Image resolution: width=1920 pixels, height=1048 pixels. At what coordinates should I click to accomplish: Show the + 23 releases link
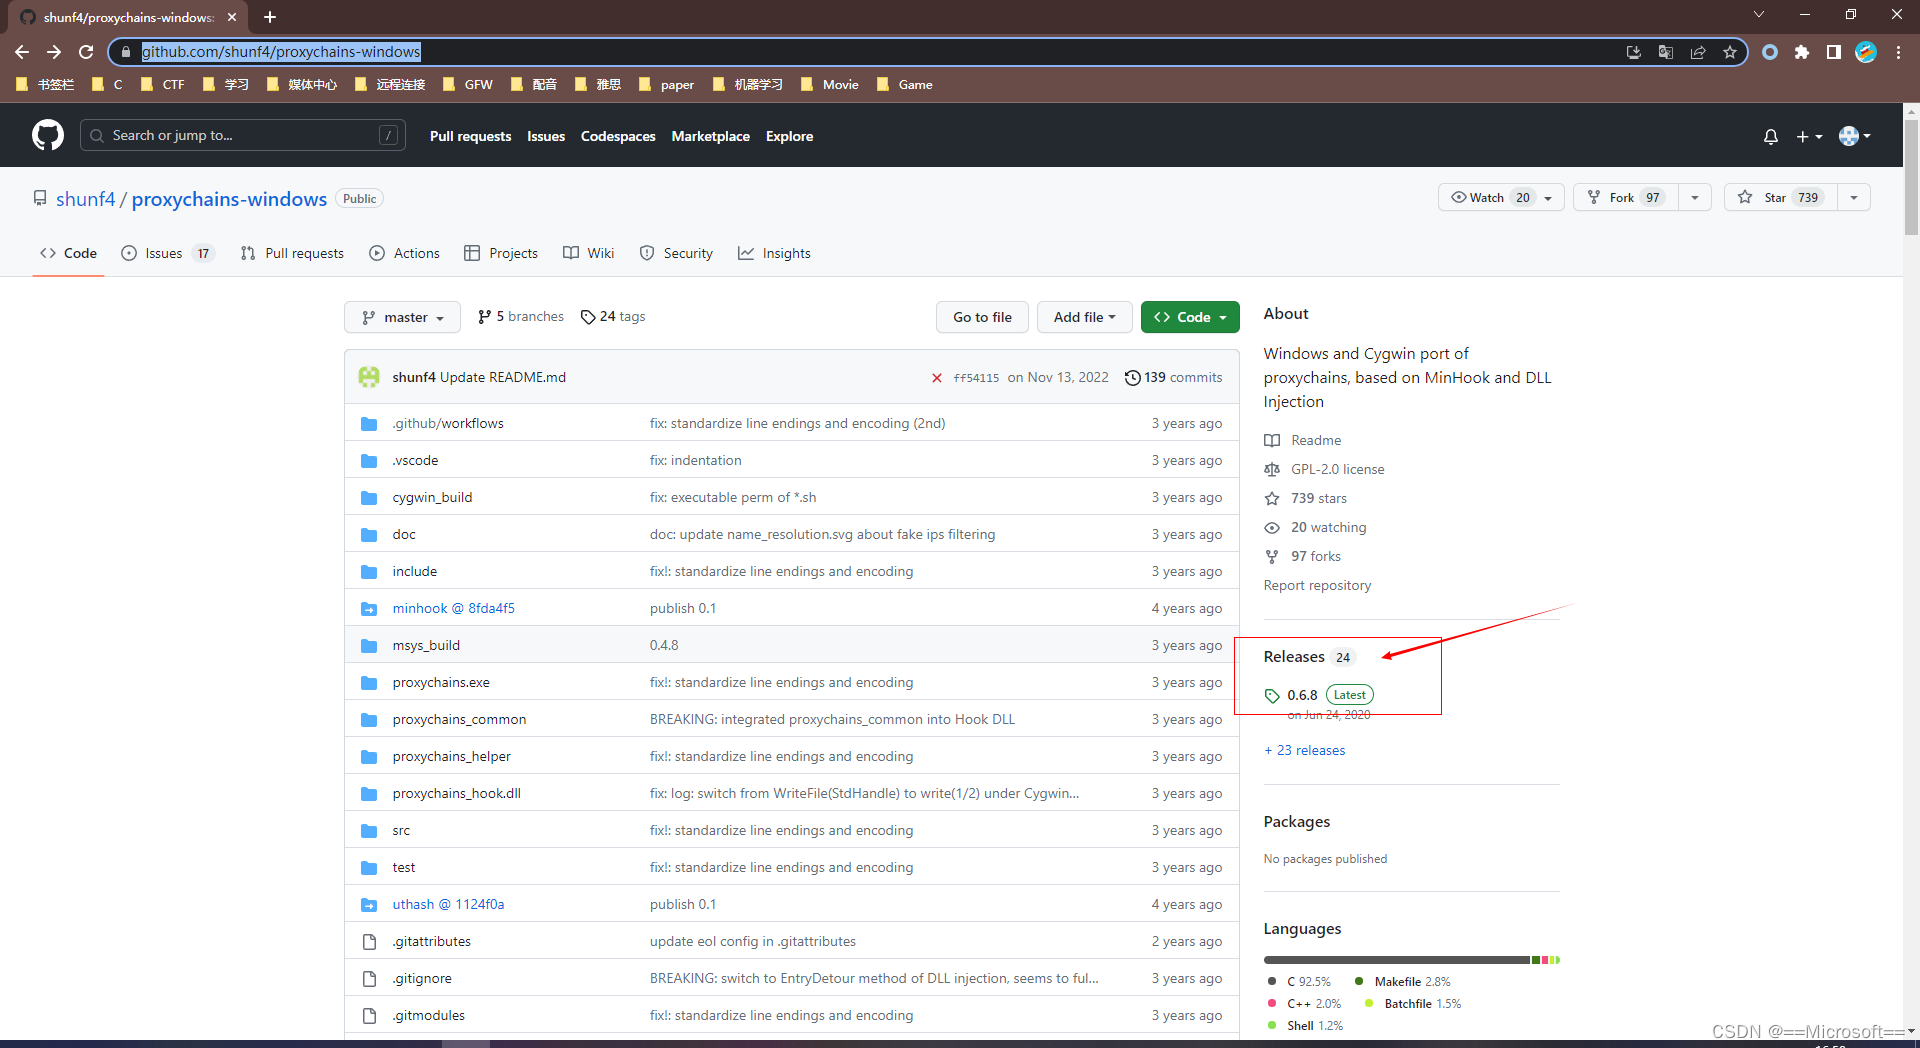coord(1305,750)
